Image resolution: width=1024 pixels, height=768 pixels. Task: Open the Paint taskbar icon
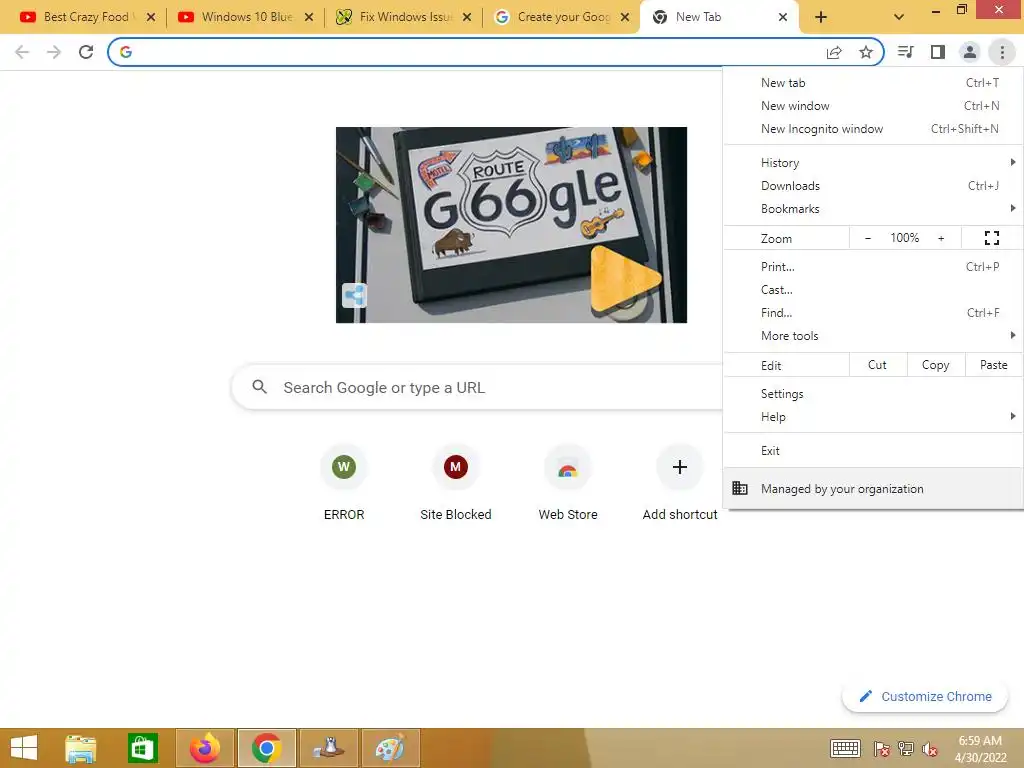390,748
